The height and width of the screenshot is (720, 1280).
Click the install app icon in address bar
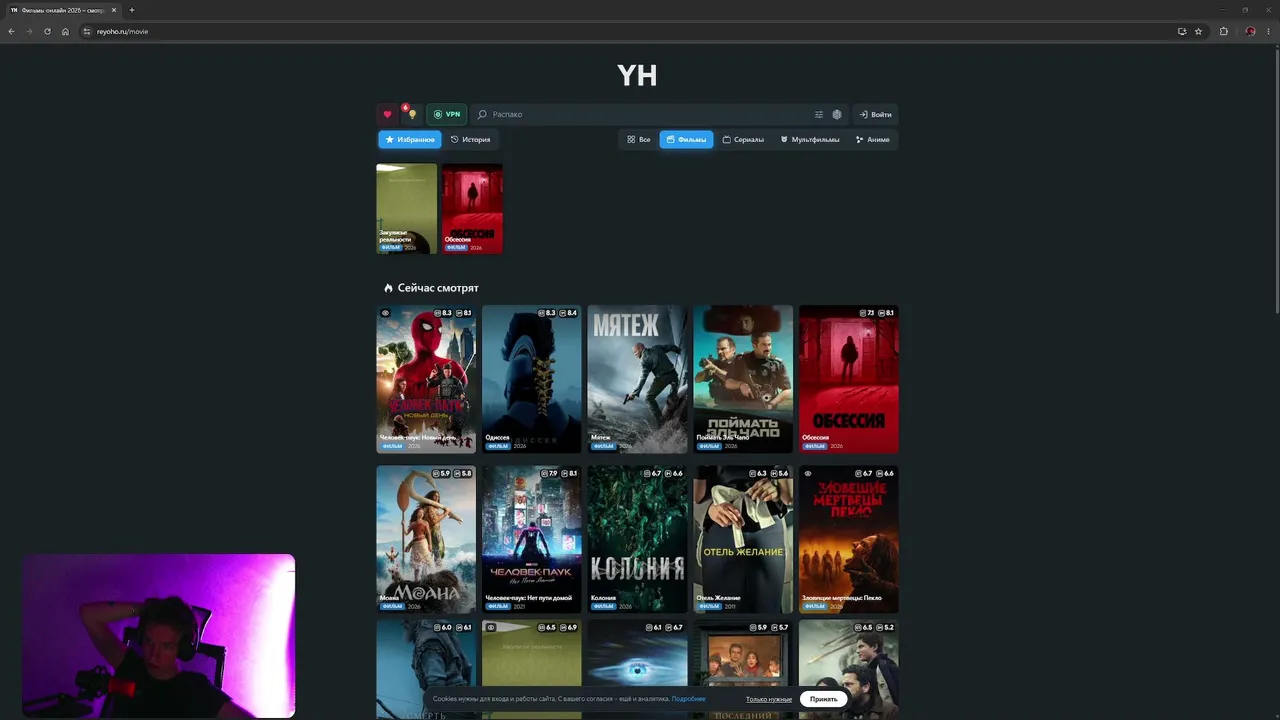(1182, 31)
